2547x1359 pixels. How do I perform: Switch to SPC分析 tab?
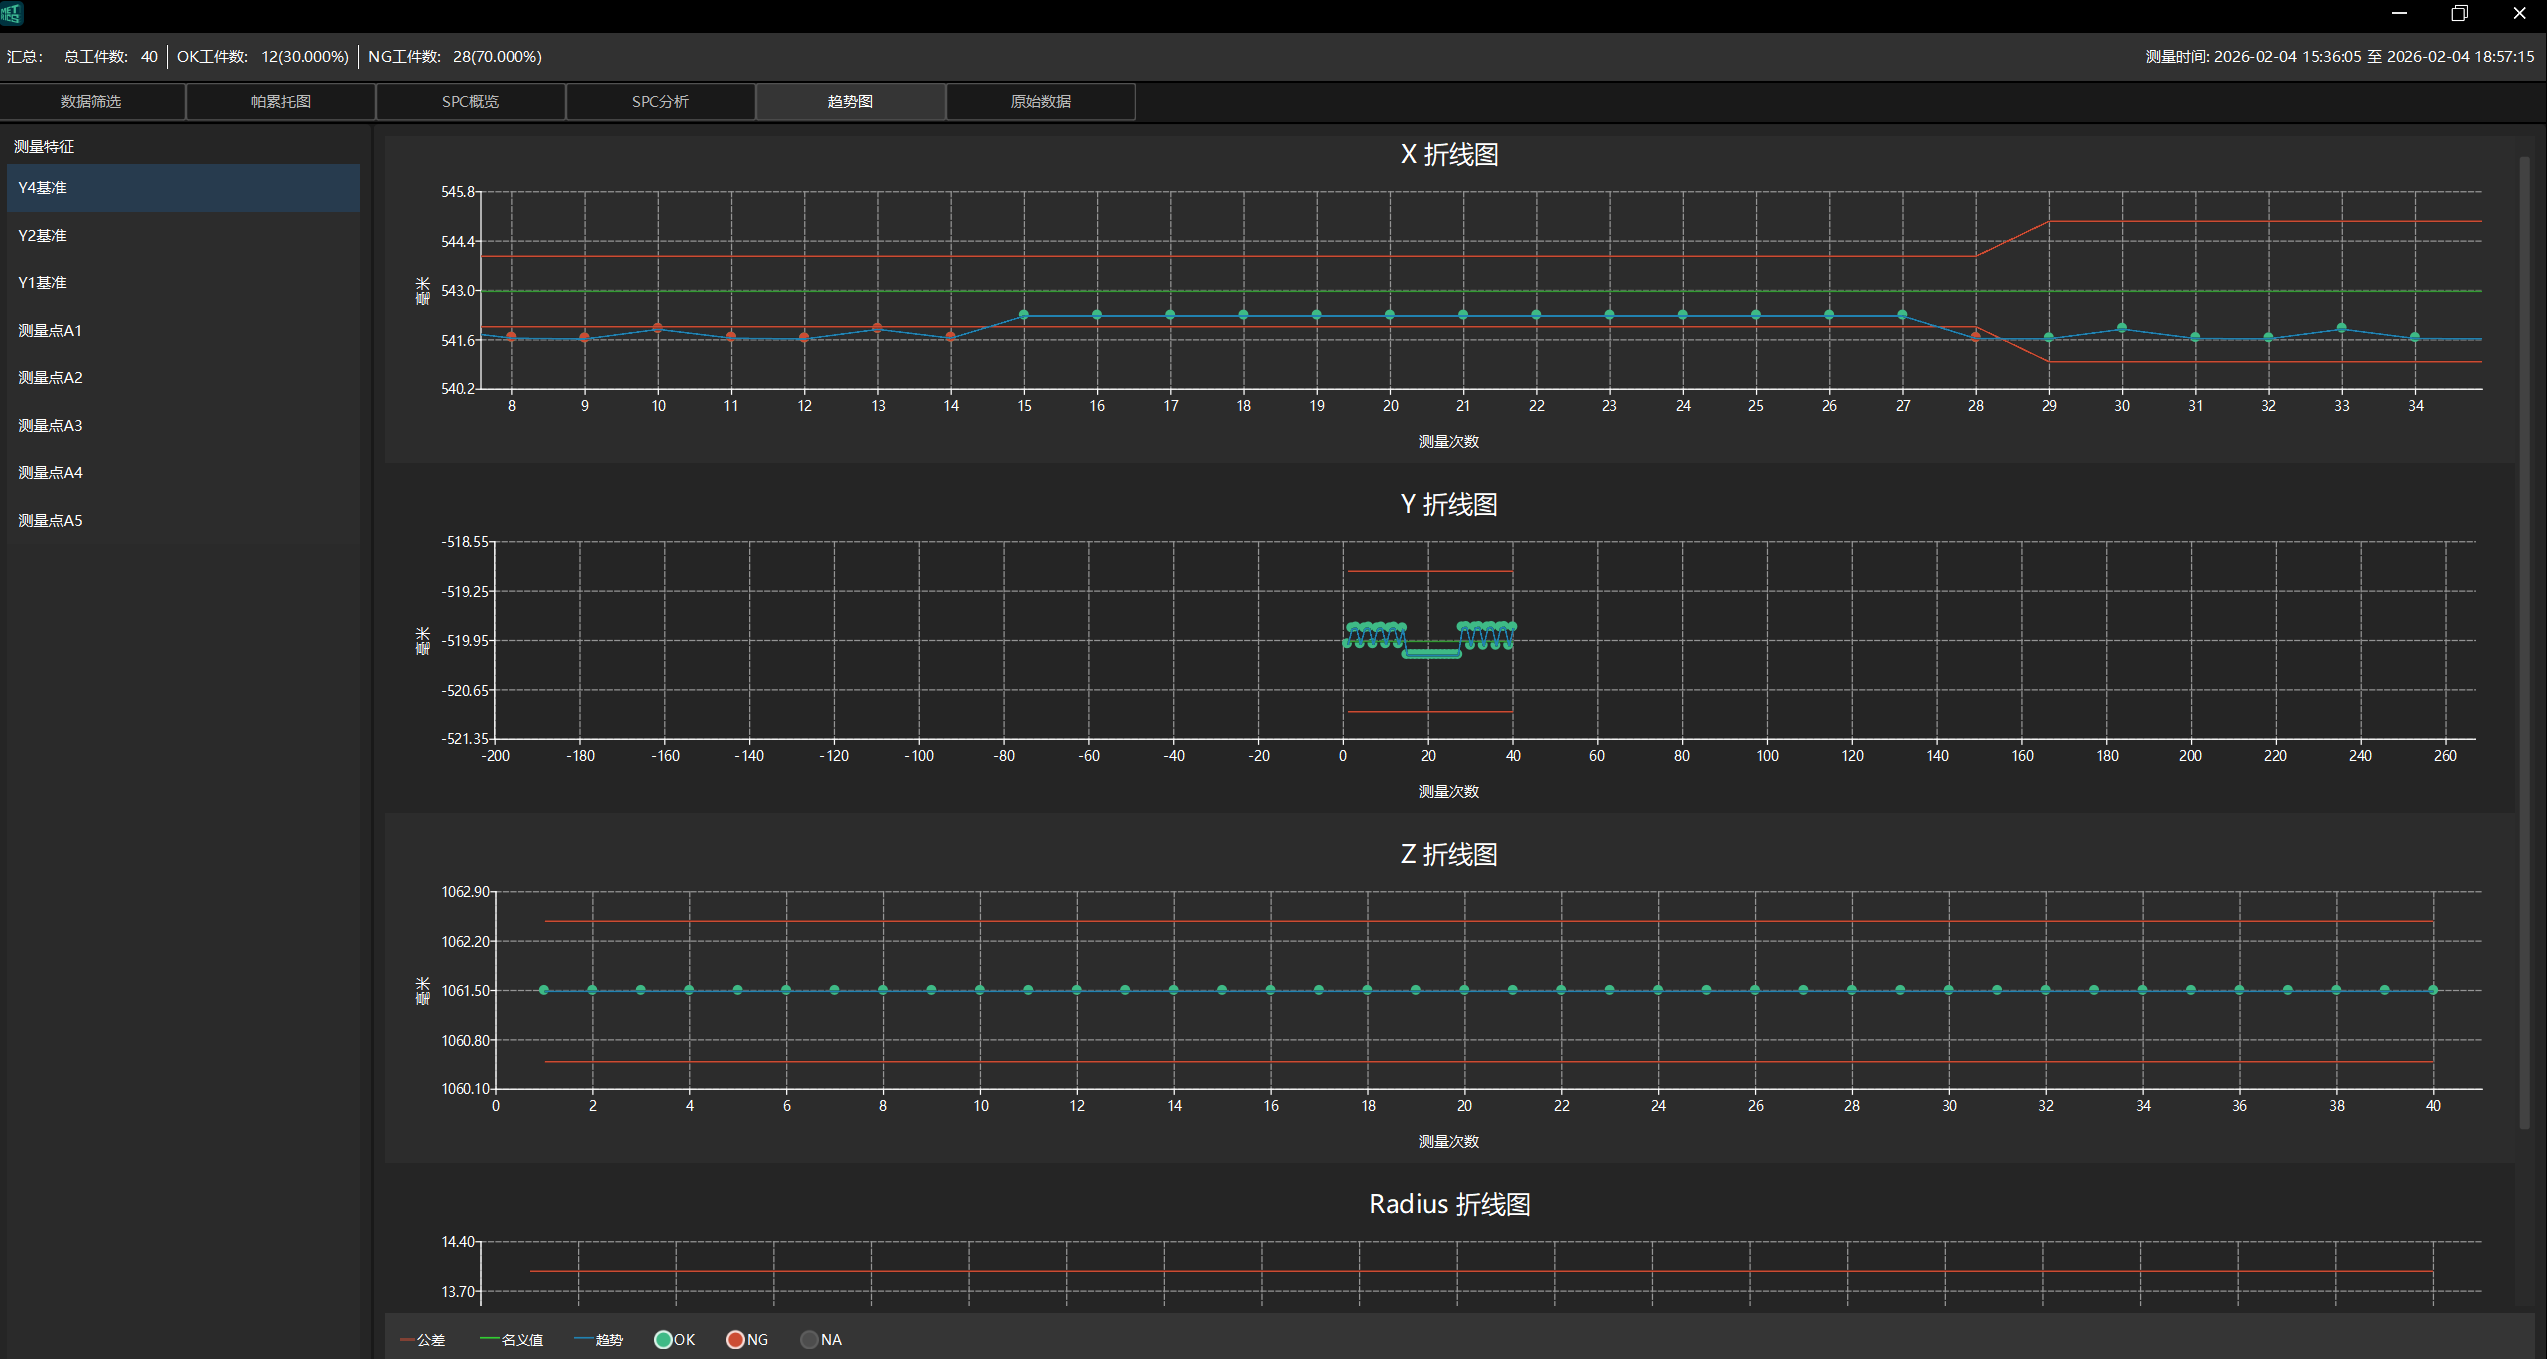pyautogui.click(x=660, y=102)
